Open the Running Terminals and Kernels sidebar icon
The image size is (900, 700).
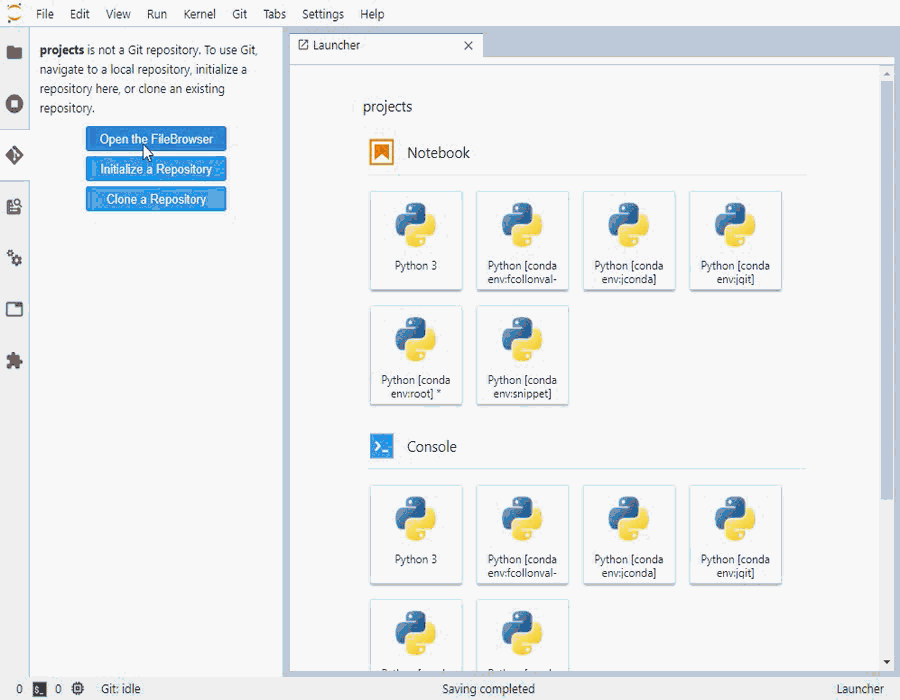pyautogui.click(x=14, y=104)
